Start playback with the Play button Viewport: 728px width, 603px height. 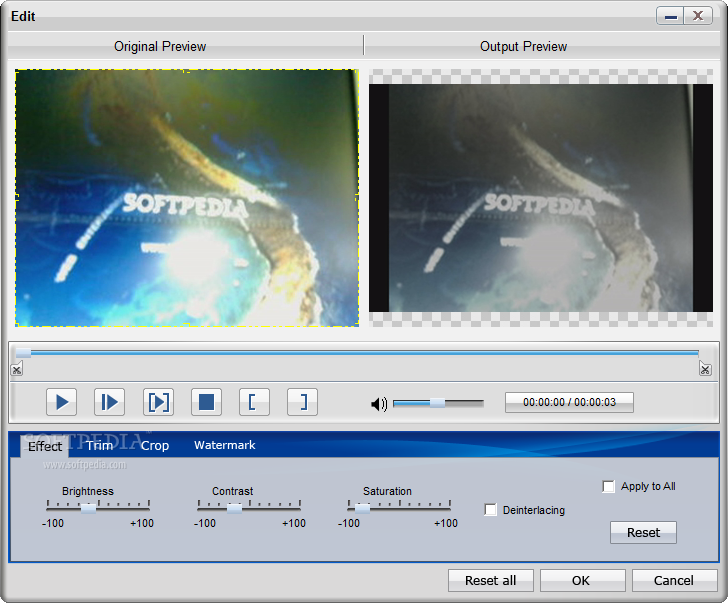tap(61, 402)
